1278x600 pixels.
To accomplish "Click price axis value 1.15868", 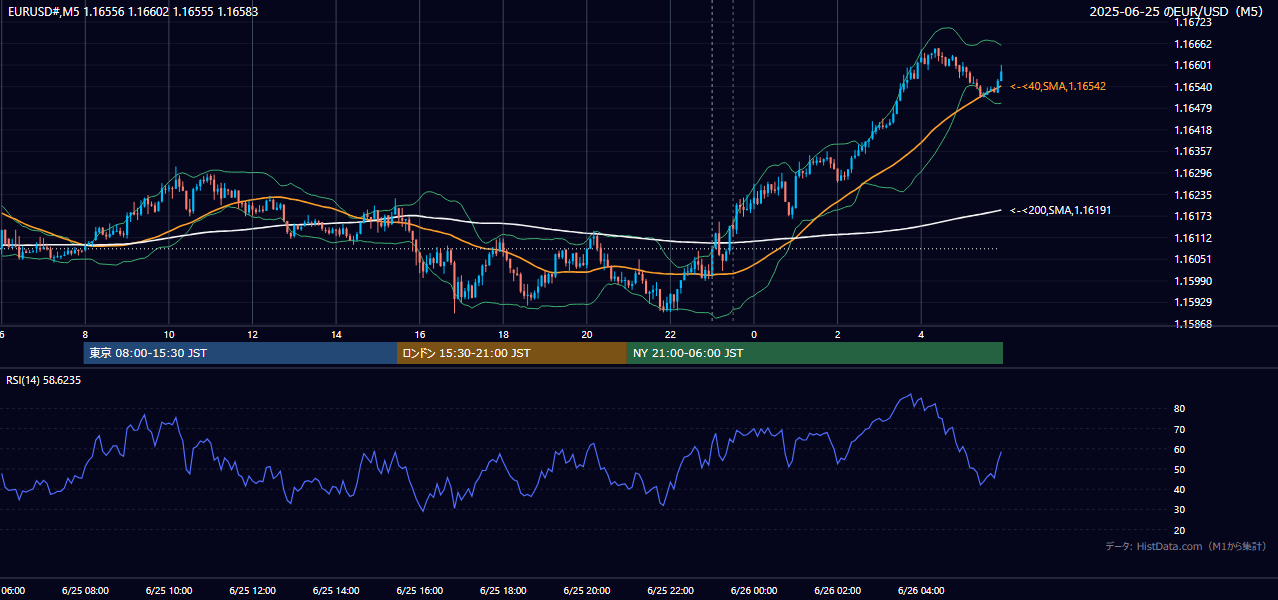I will pos(1192,325).
